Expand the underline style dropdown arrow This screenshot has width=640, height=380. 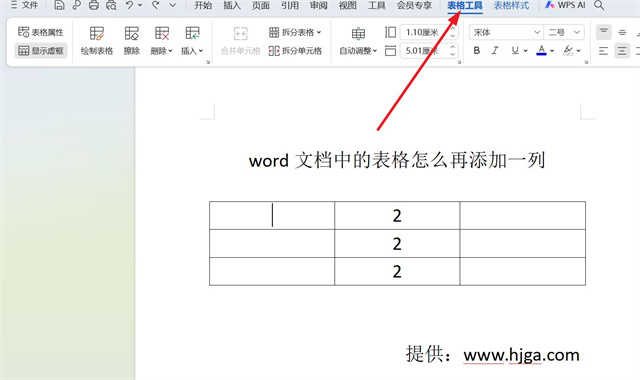[526, 51]
